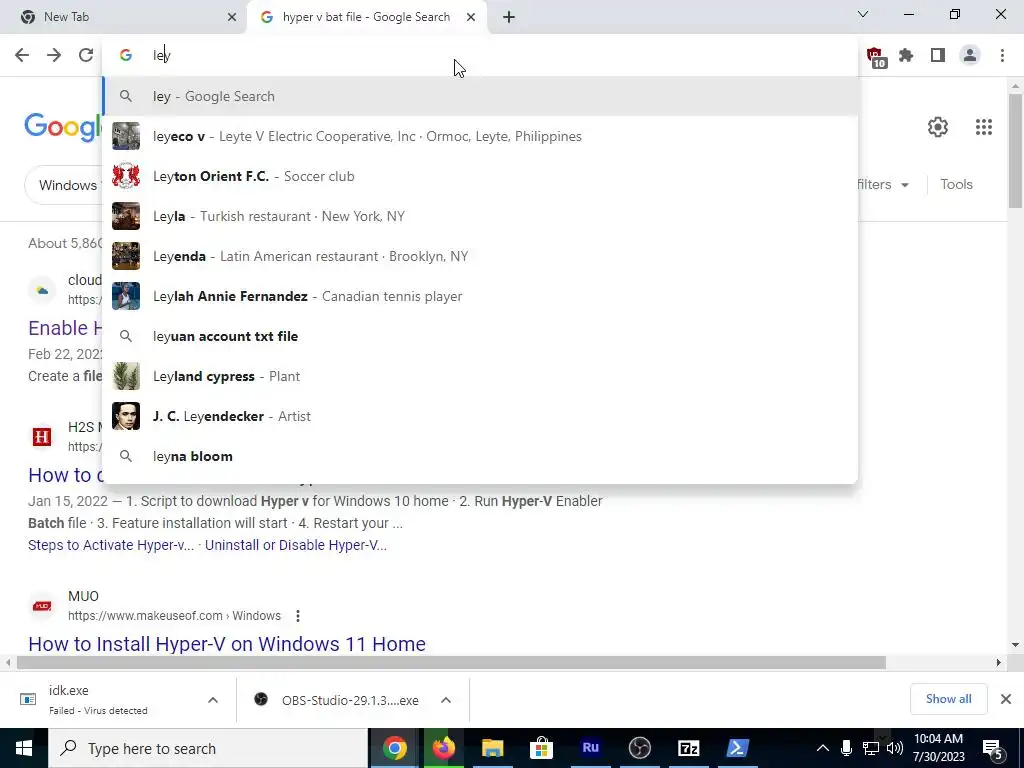
Task: Click the horizontal scrollbar of the page
Action: point(451,663)
